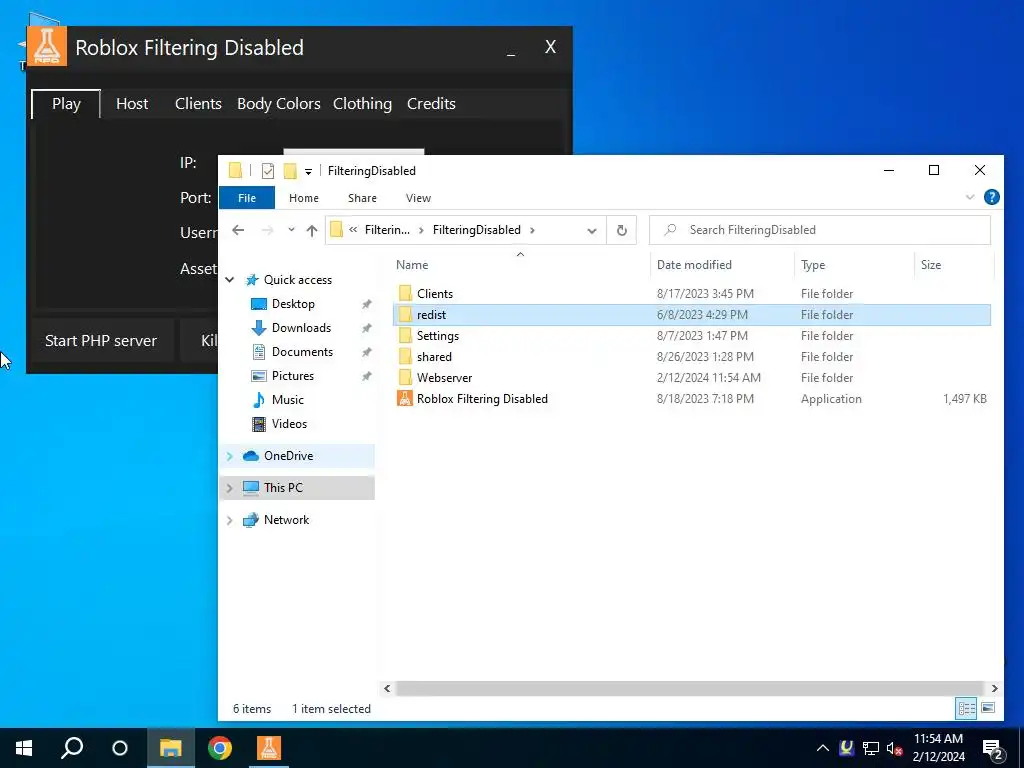Open Music in Quick access

click(x=287, y=400)
